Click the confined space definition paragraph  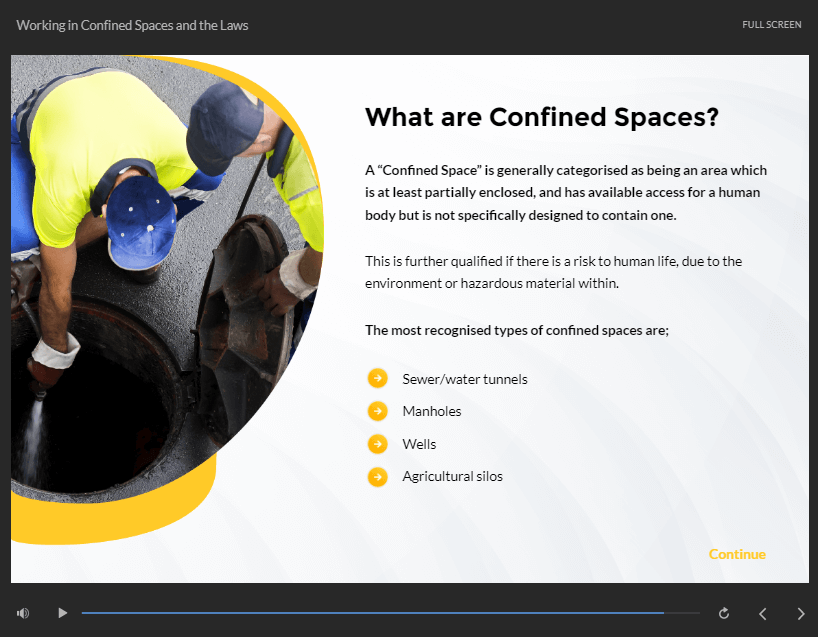[566, 192]
